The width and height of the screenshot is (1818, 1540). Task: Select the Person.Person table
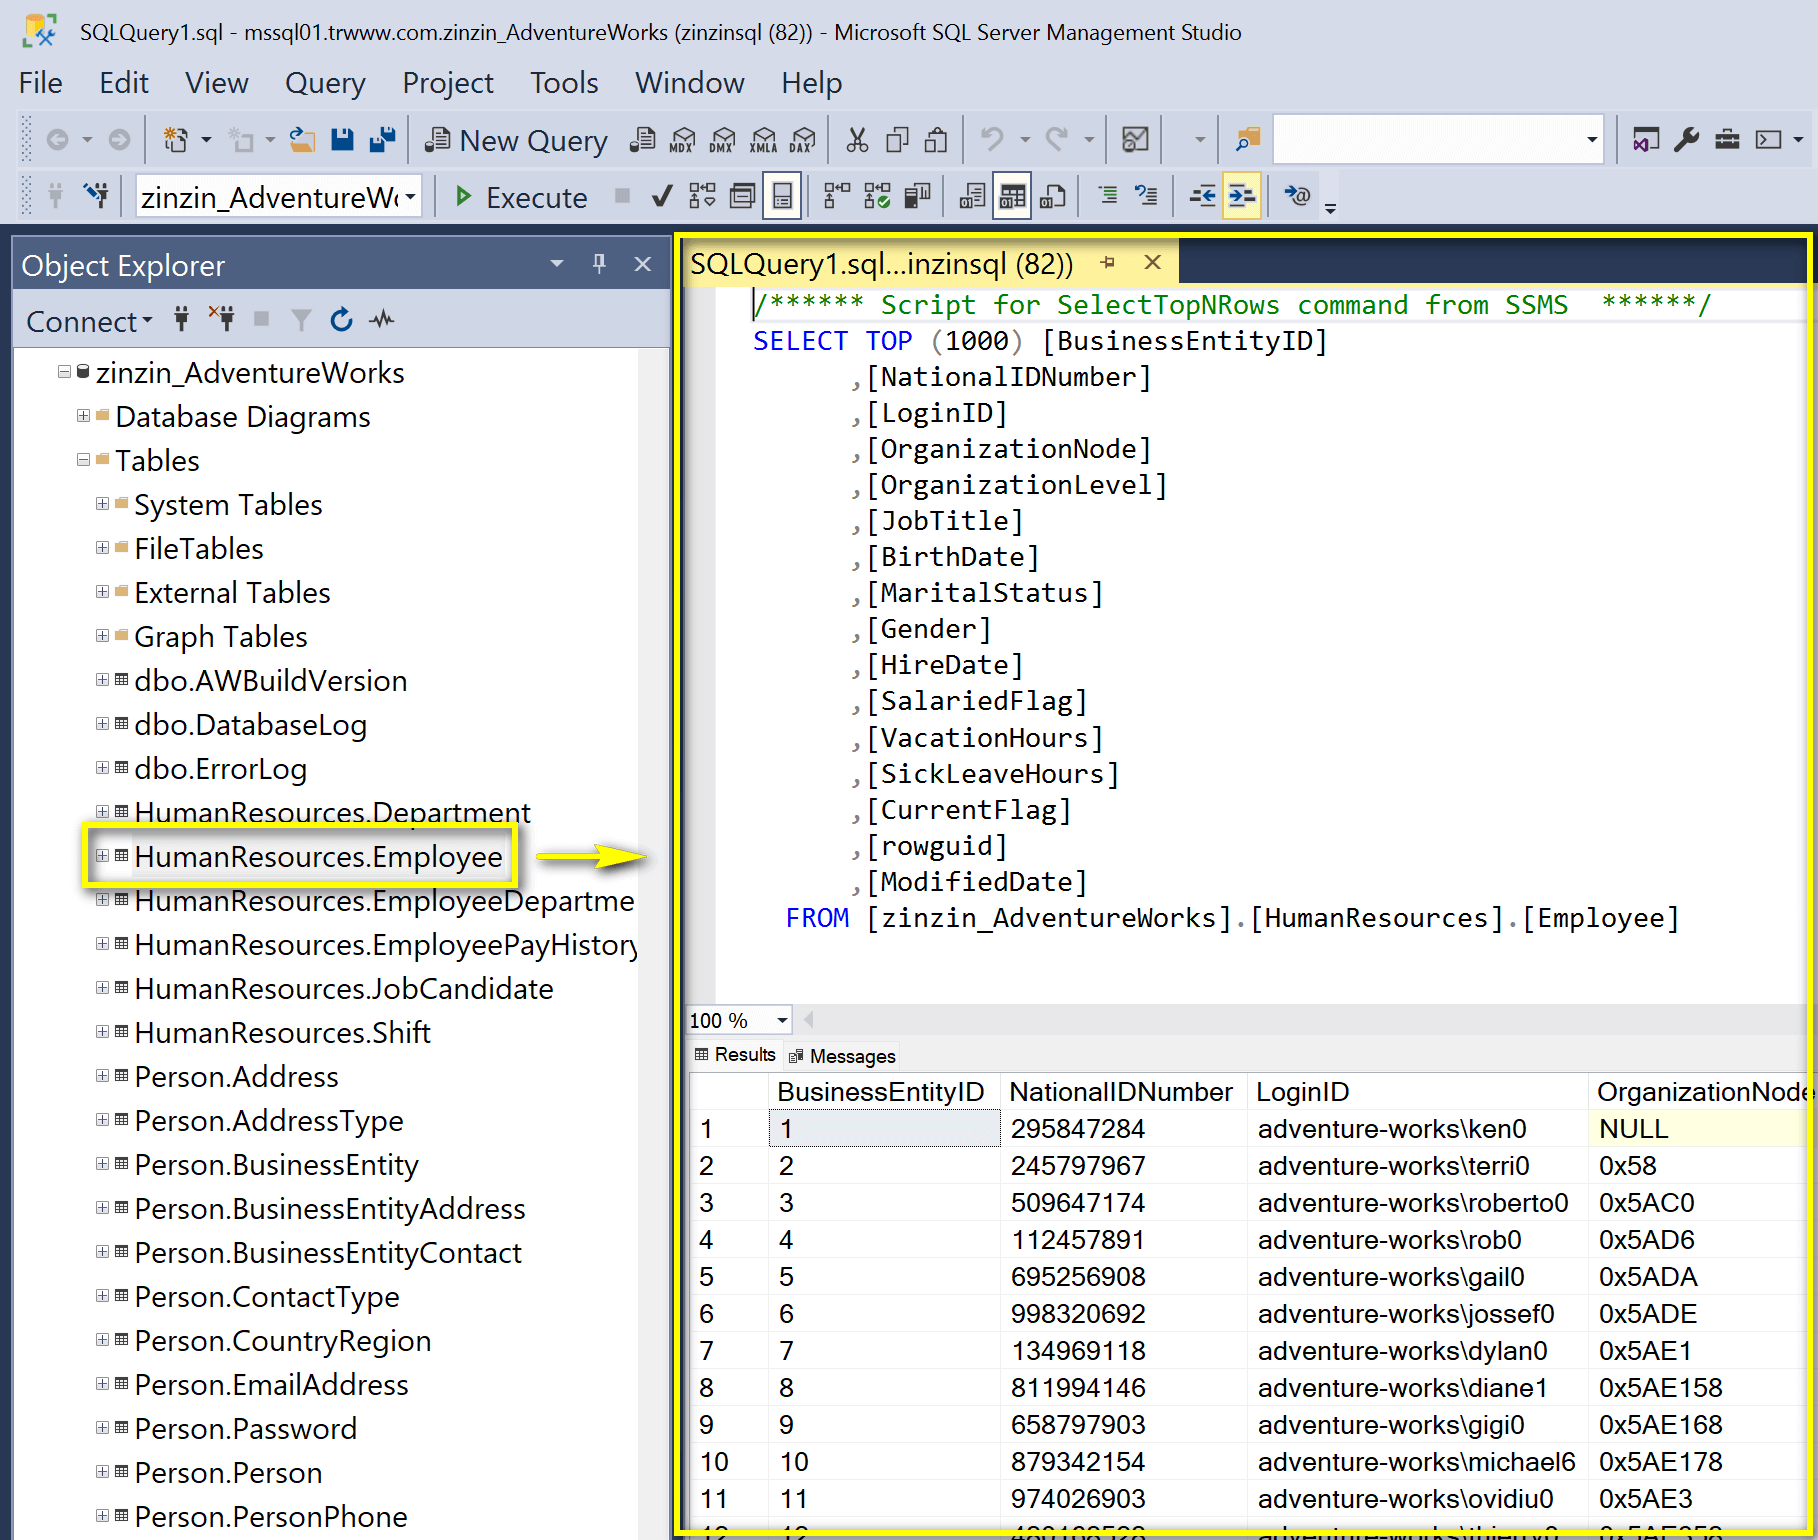tap(228, 1472)
